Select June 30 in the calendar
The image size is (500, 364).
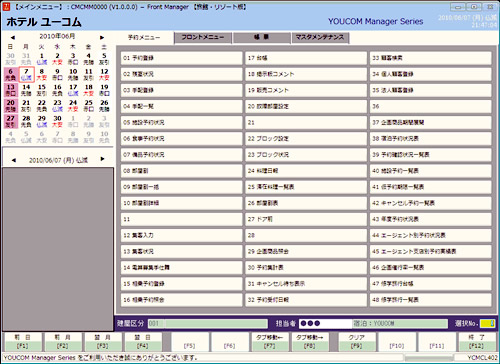57,122
